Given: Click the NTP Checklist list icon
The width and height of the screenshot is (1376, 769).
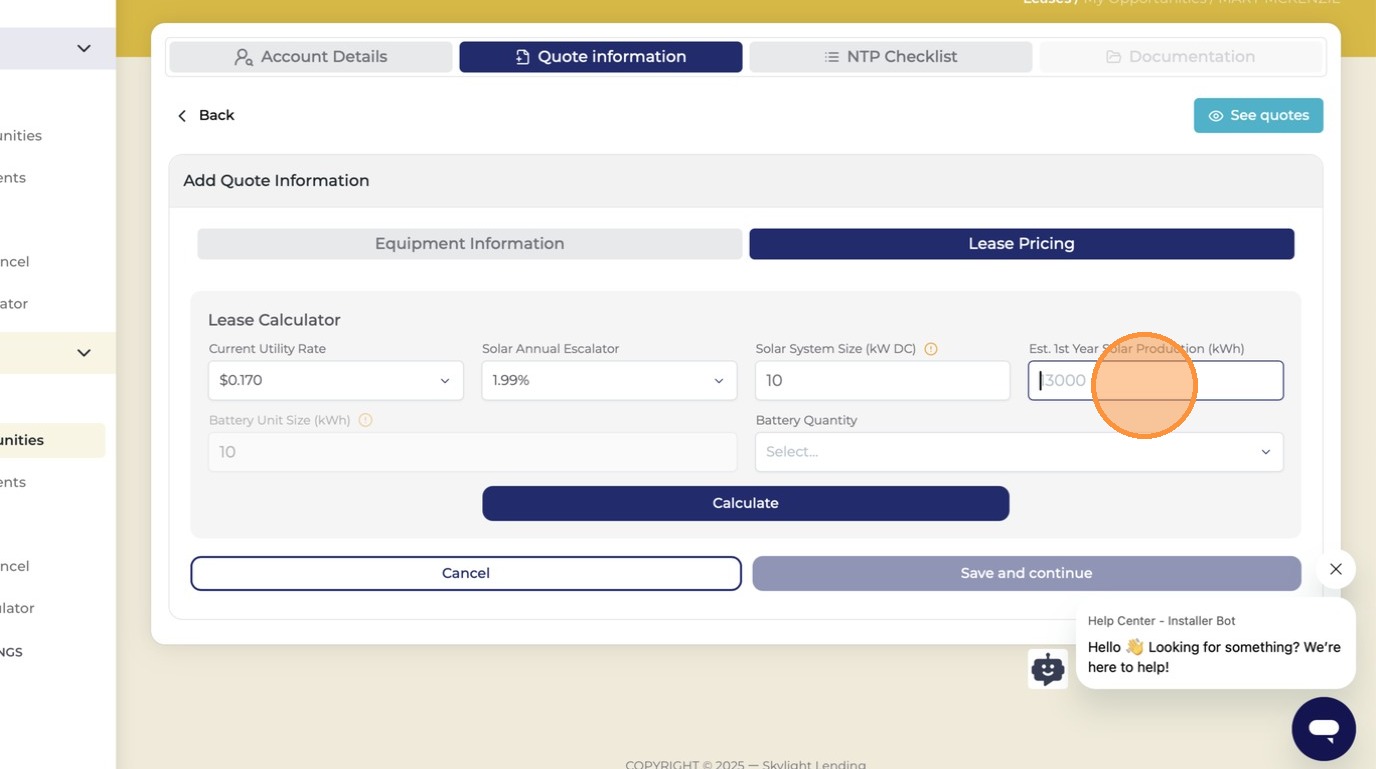Looking at the screenshot, I should (831, 57).
